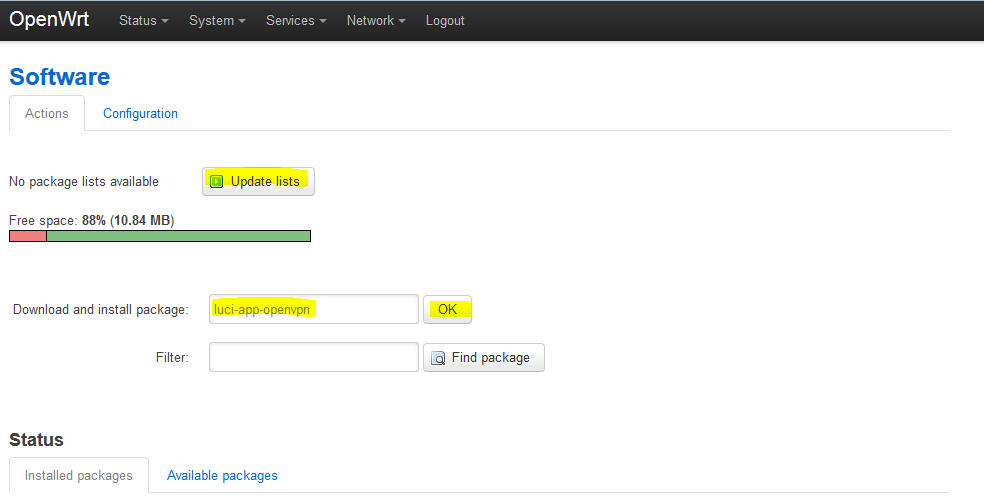Switch to the Configuration tab
This screenshot has width=984, height=503.
[140, 114]
